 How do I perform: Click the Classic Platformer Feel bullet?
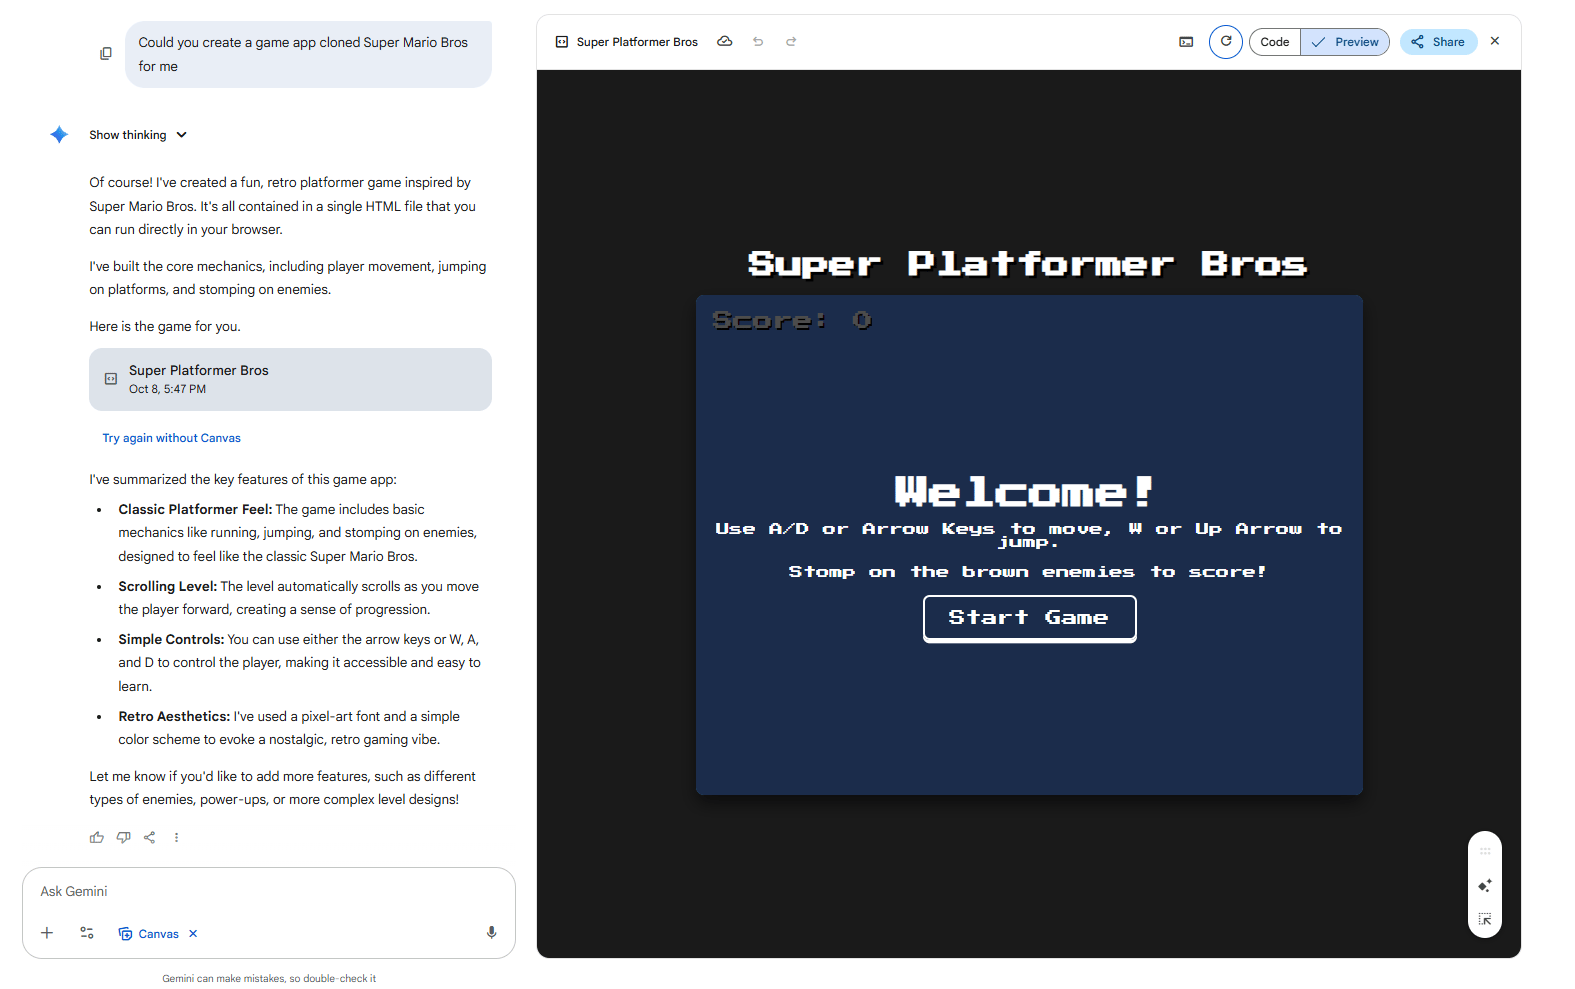pos(298,533)
